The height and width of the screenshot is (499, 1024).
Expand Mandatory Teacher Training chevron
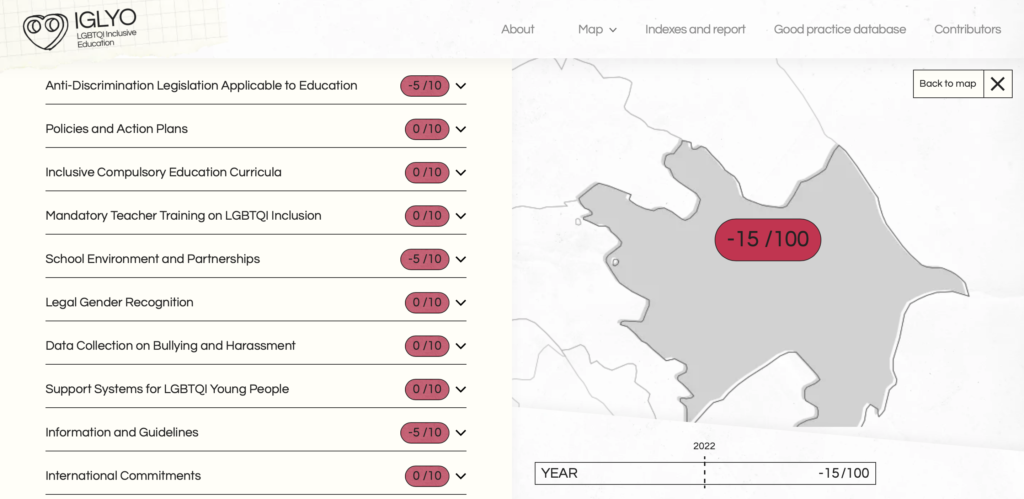point(461,216)
